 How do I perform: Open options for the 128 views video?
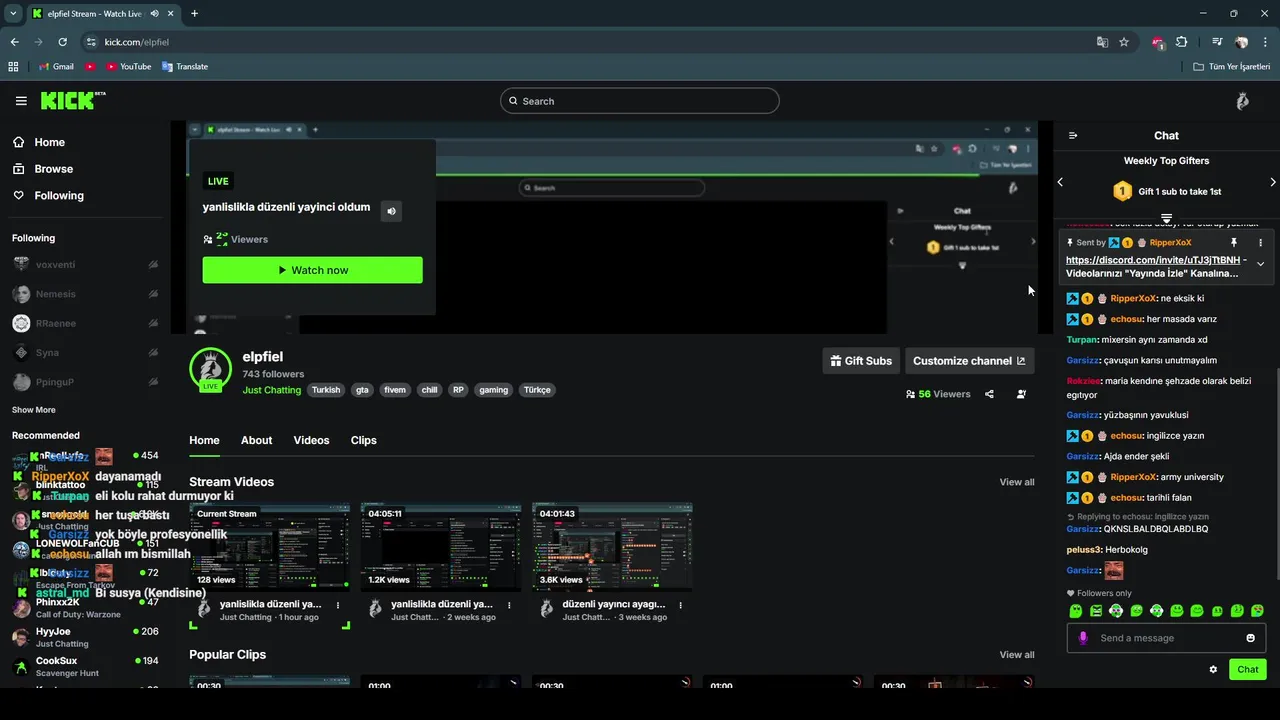coord(338,605)
